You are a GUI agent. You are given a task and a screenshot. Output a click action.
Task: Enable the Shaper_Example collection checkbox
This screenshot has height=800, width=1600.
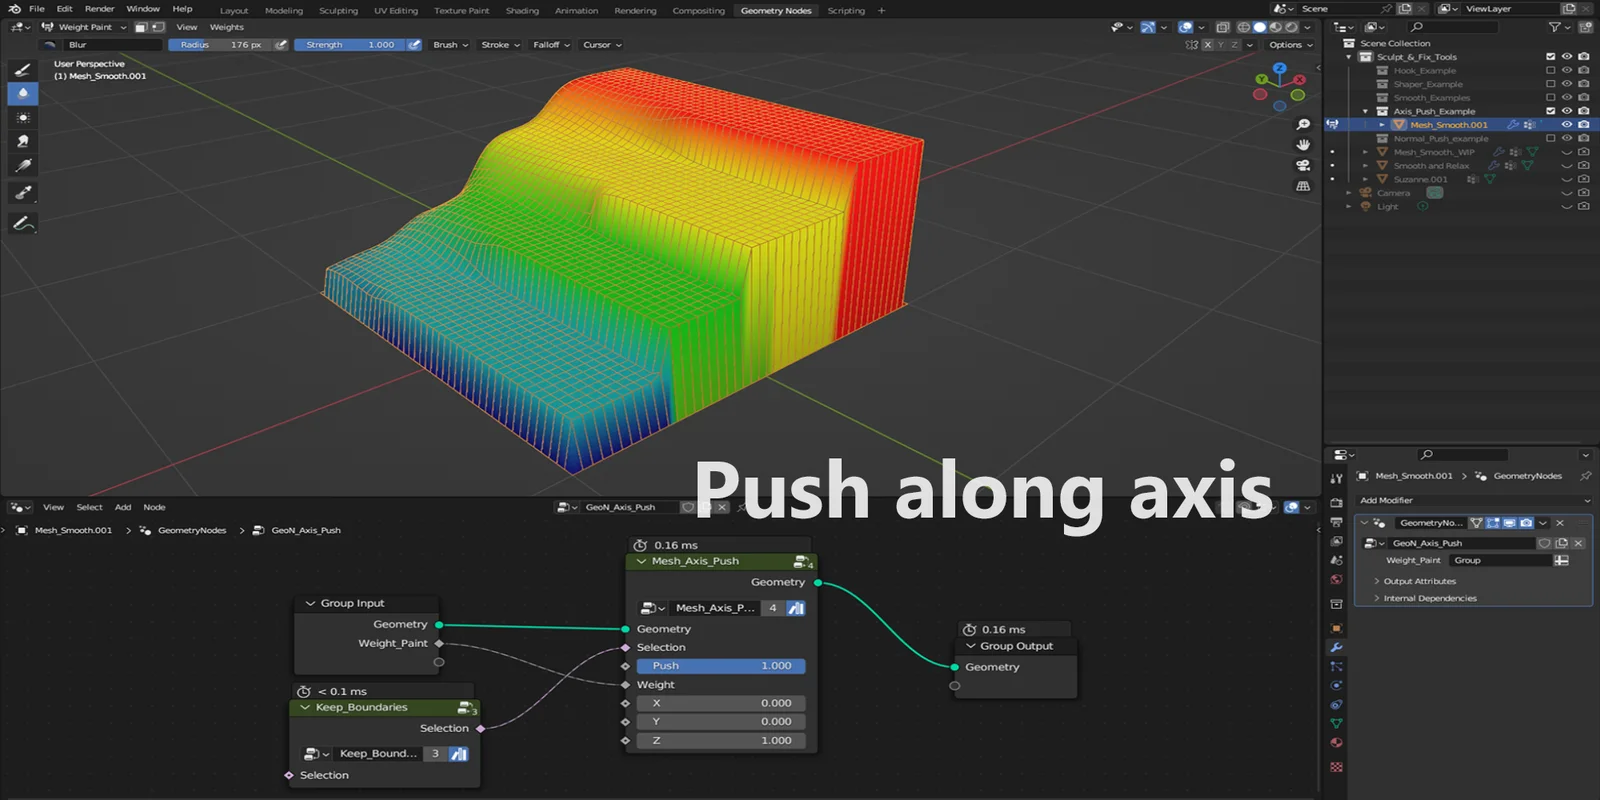[1551, 84]
